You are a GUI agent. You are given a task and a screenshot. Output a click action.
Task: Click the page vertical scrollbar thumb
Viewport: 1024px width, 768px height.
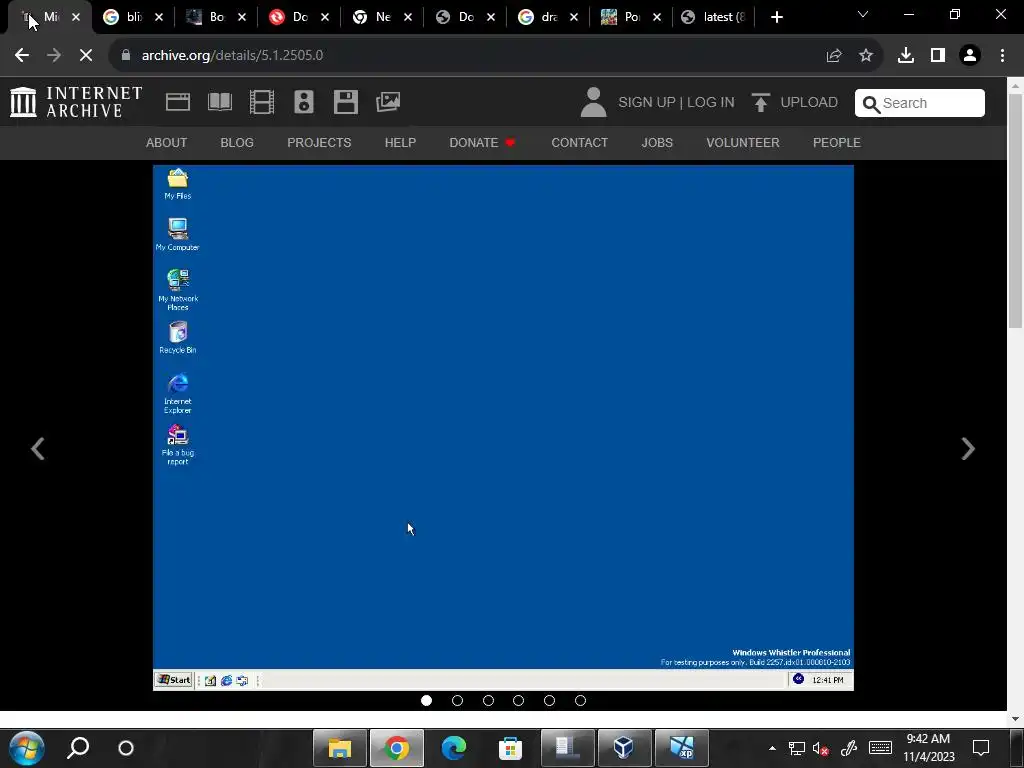point(1015,210)
